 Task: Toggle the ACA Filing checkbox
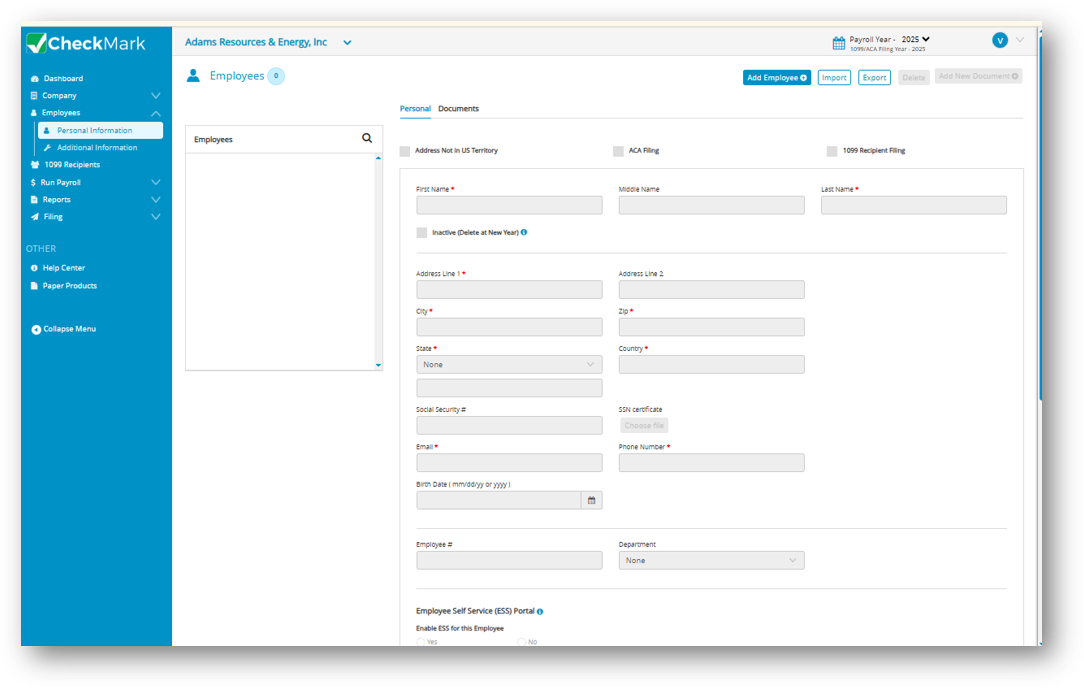[618, 151]
